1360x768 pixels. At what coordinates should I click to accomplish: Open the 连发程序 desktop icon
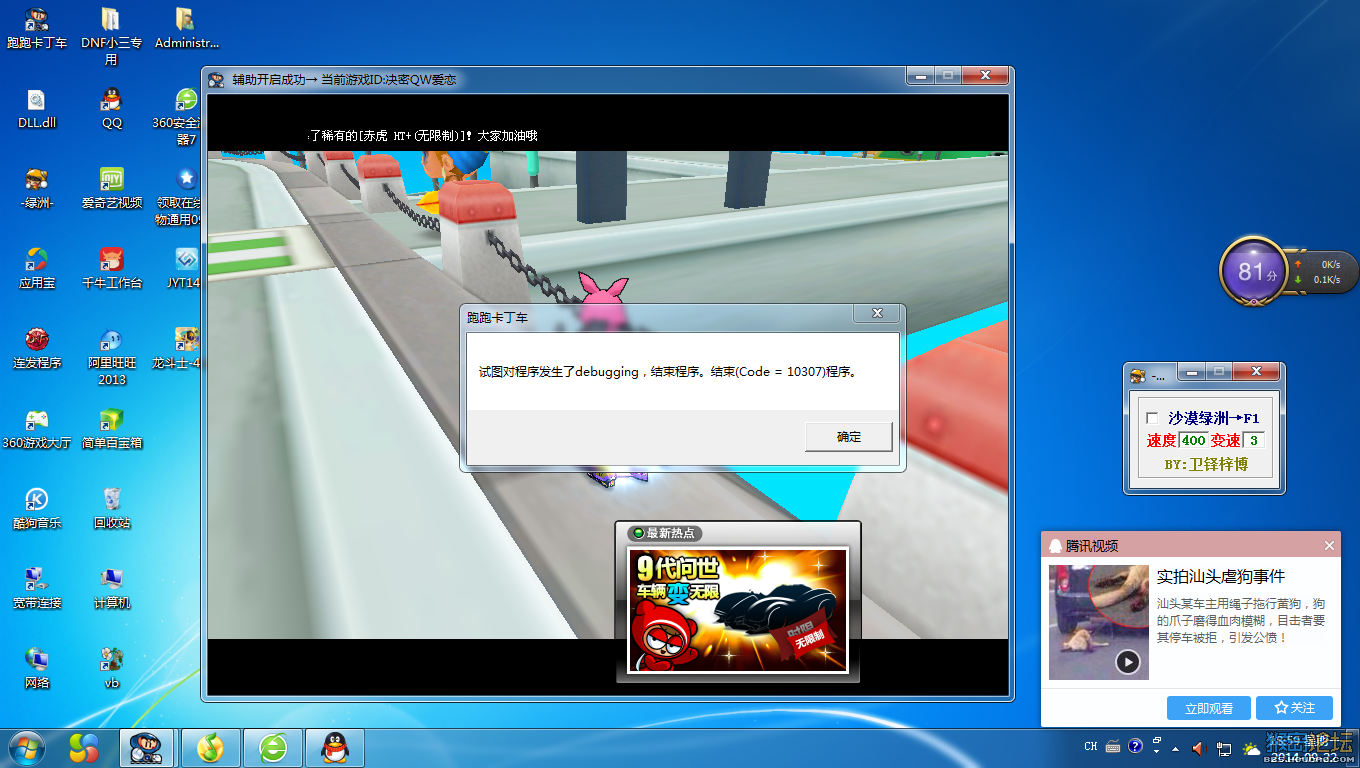pos(37,348)
